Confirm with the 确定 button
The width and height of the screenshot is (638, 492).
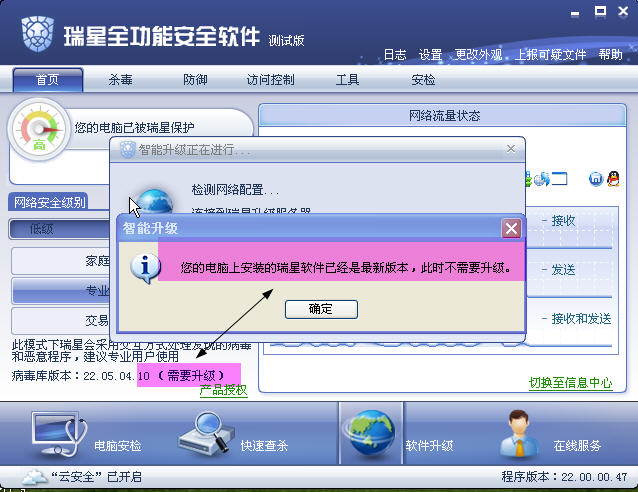(x=321, y=309)
